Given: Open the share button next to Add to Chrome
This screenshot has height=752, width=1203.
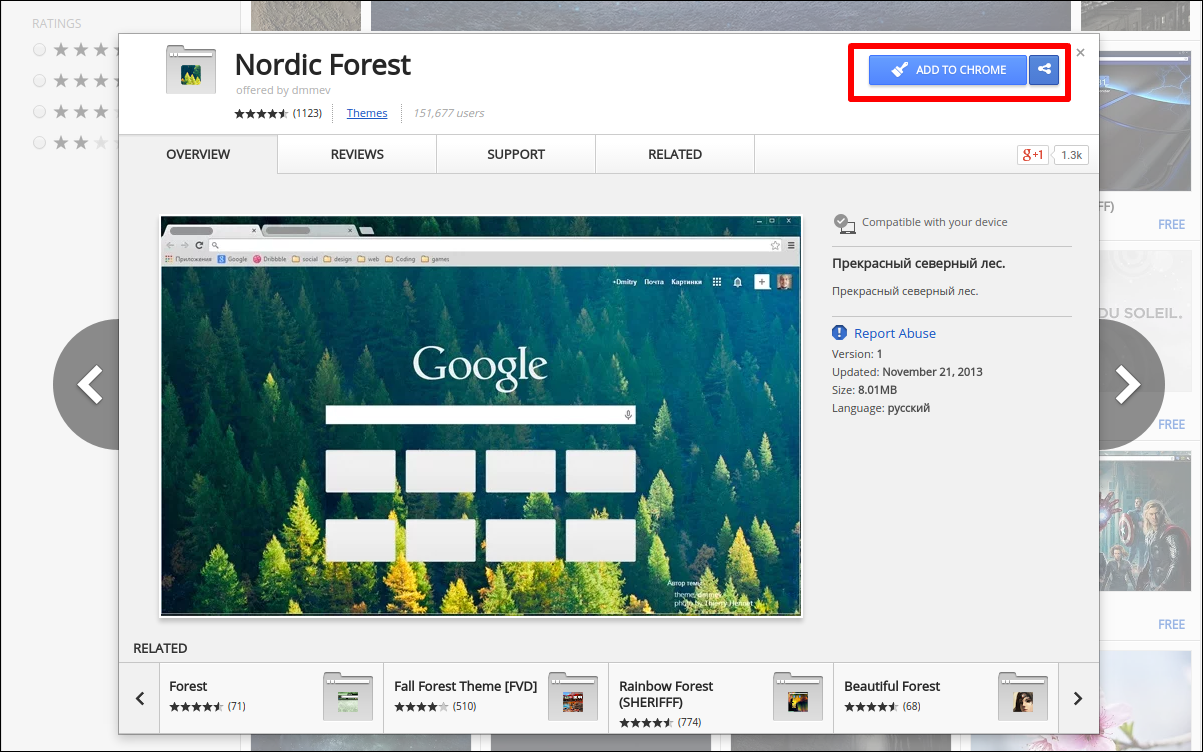Looking at the screenshot, I should click(x=1044, y=70).
